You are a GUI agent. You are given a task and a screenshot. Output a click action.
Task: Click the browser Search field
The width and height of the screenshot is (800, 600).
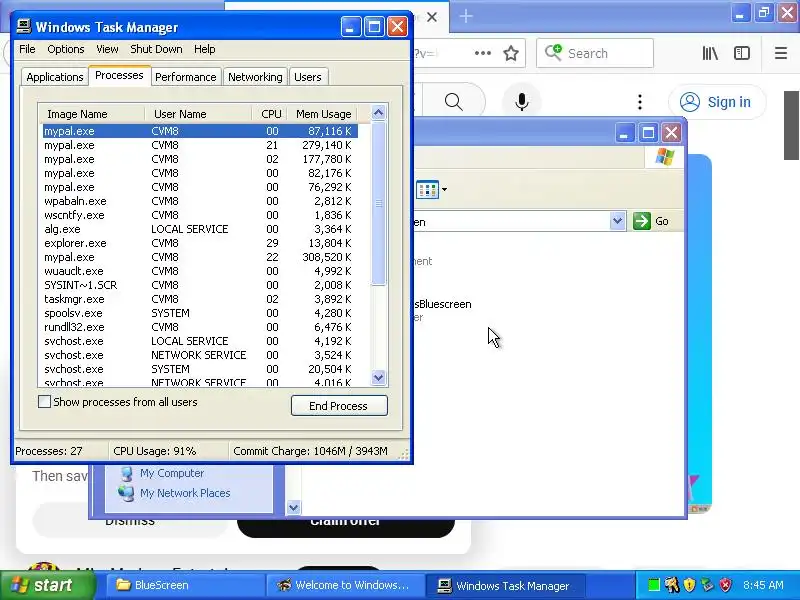(595, 53)
